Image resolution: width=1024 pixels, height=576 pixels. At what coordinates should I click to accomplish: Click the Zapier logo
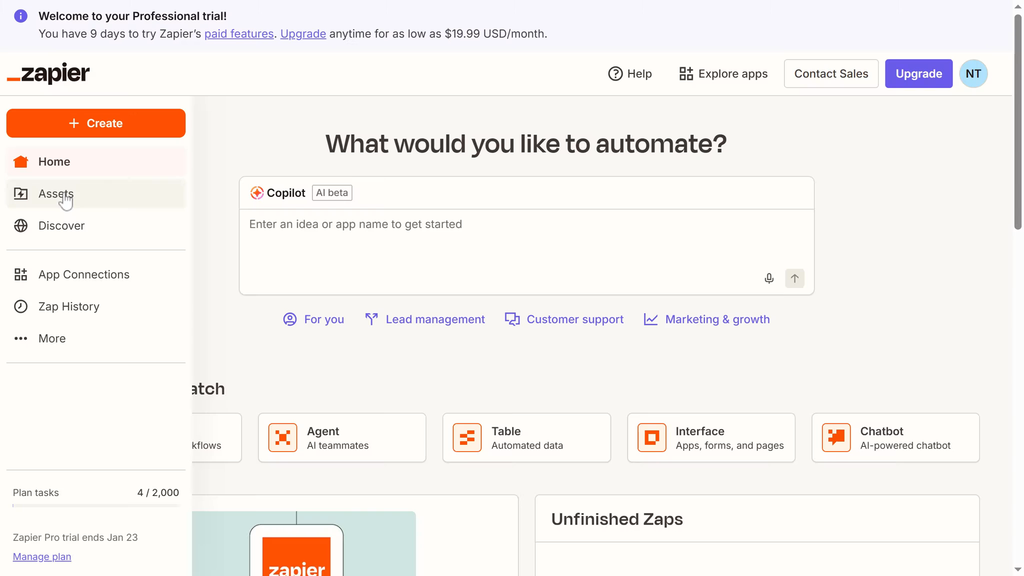point(48,74)
